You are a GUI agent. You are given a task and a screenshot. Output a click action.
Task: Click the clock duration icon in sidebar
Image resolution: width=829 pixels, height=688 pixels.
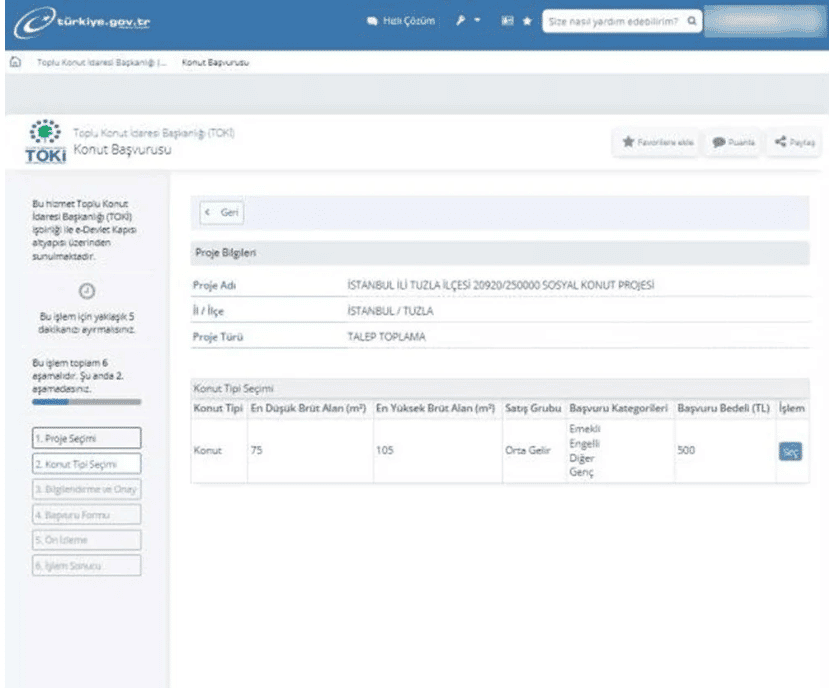click(x=87, y=291)
